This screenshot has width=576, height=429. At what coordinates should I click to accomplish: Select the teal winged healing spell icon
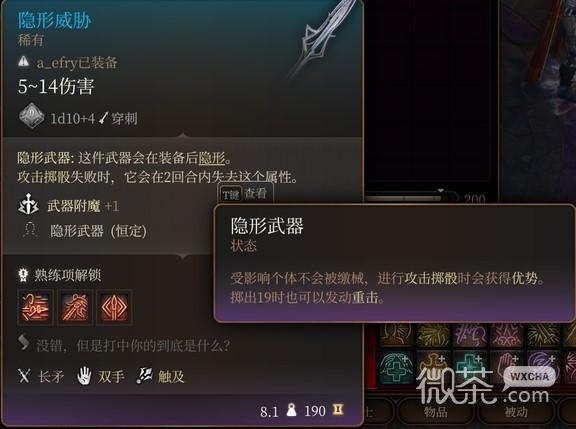pyautogui.click(x=395, y=367)
